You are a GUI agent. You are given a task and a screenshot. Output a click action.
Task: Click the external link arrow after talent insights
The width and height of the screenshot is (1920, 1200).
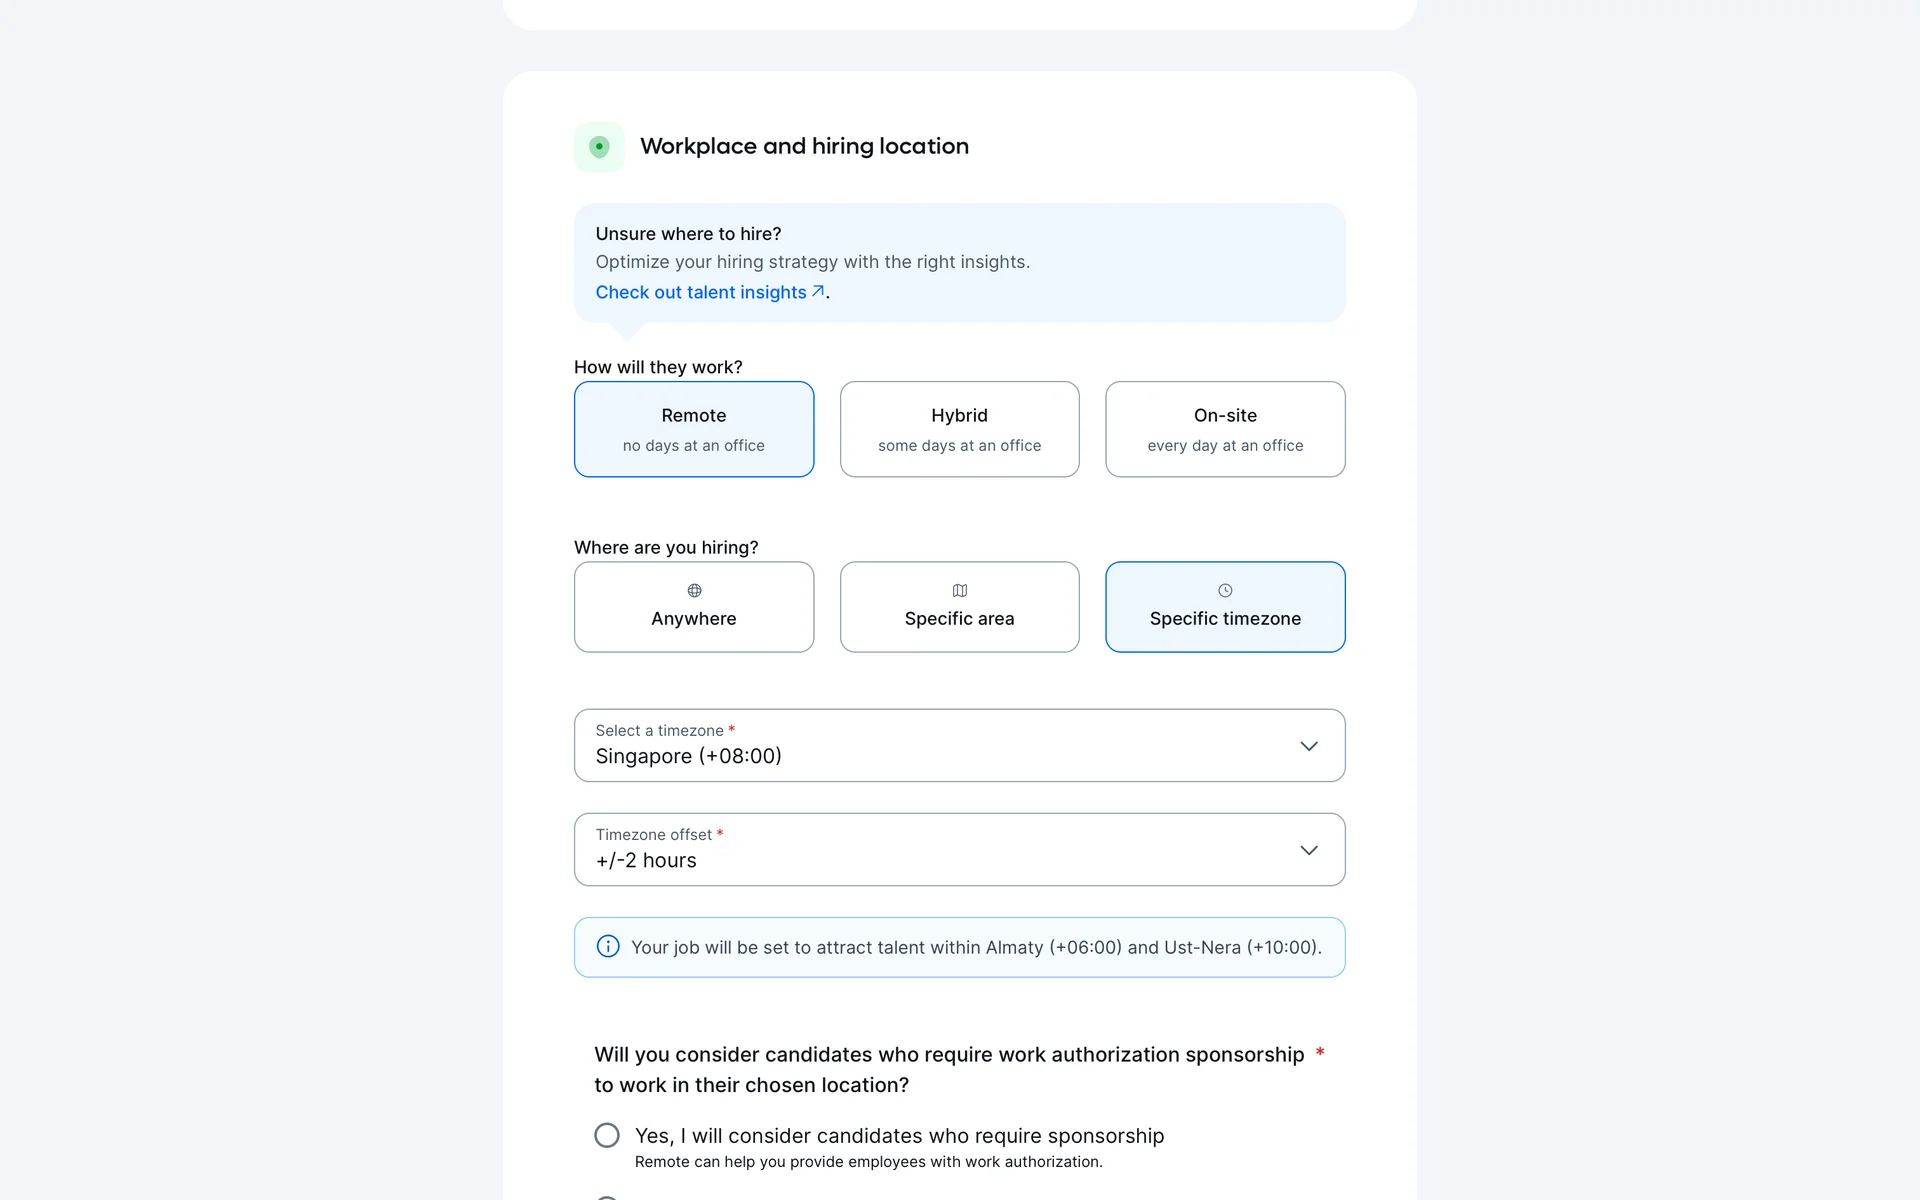818,291
